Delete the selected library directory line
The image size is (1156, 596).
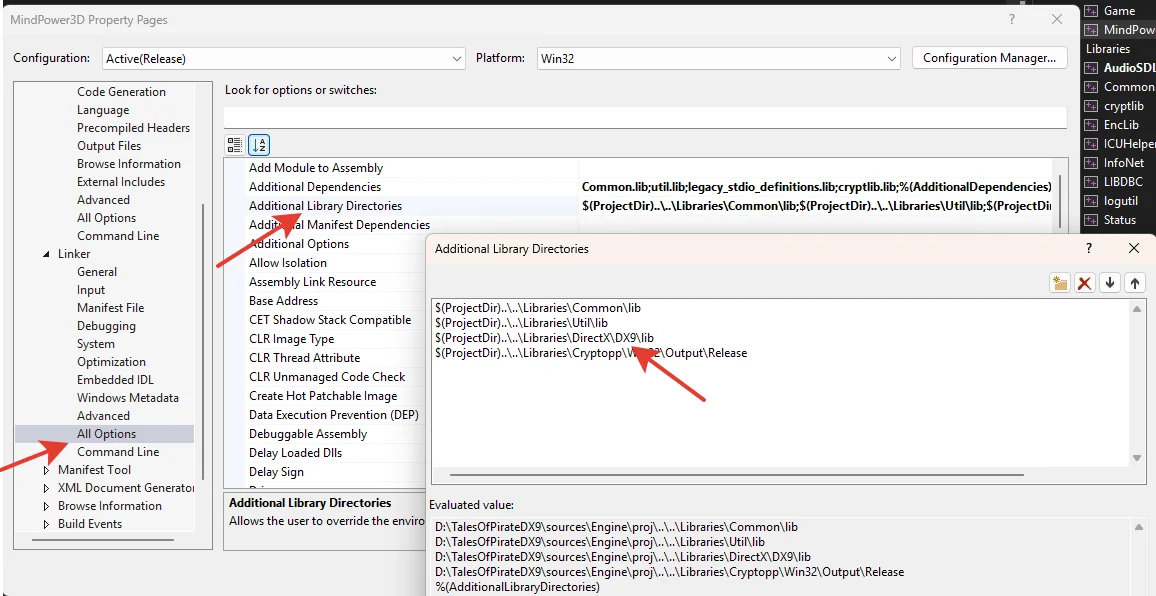1084,283
